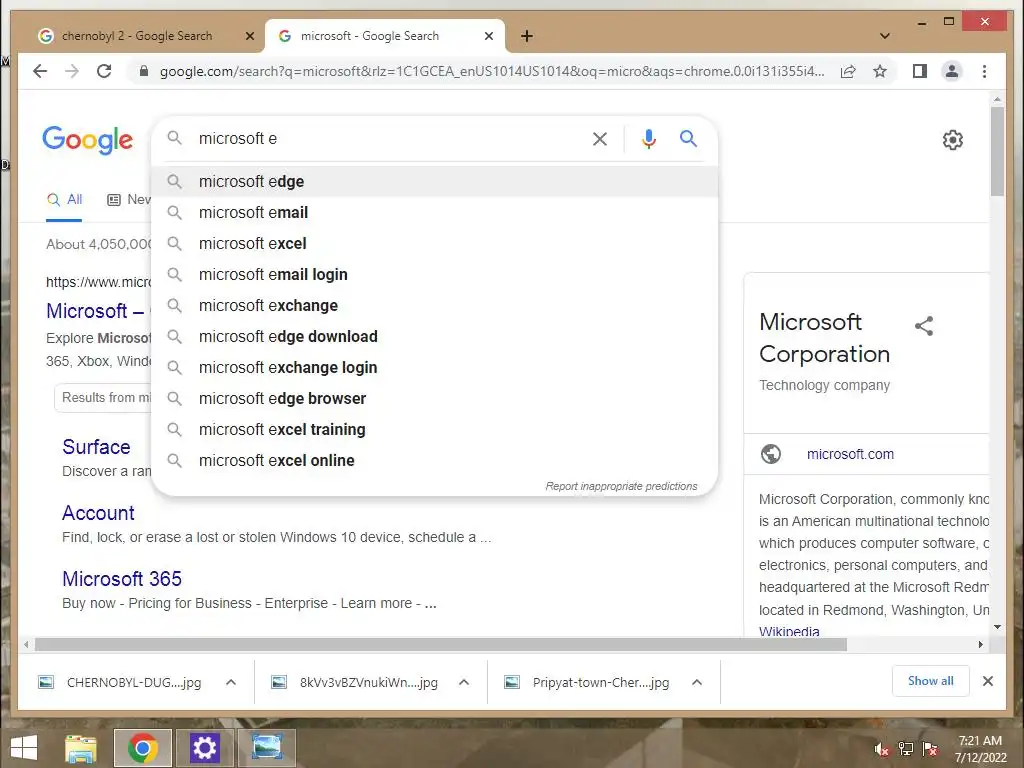Choose suggestion microsoft excel training
Image resolution: width=1024 pixels, height=768 pixels.
pos(435,430)
